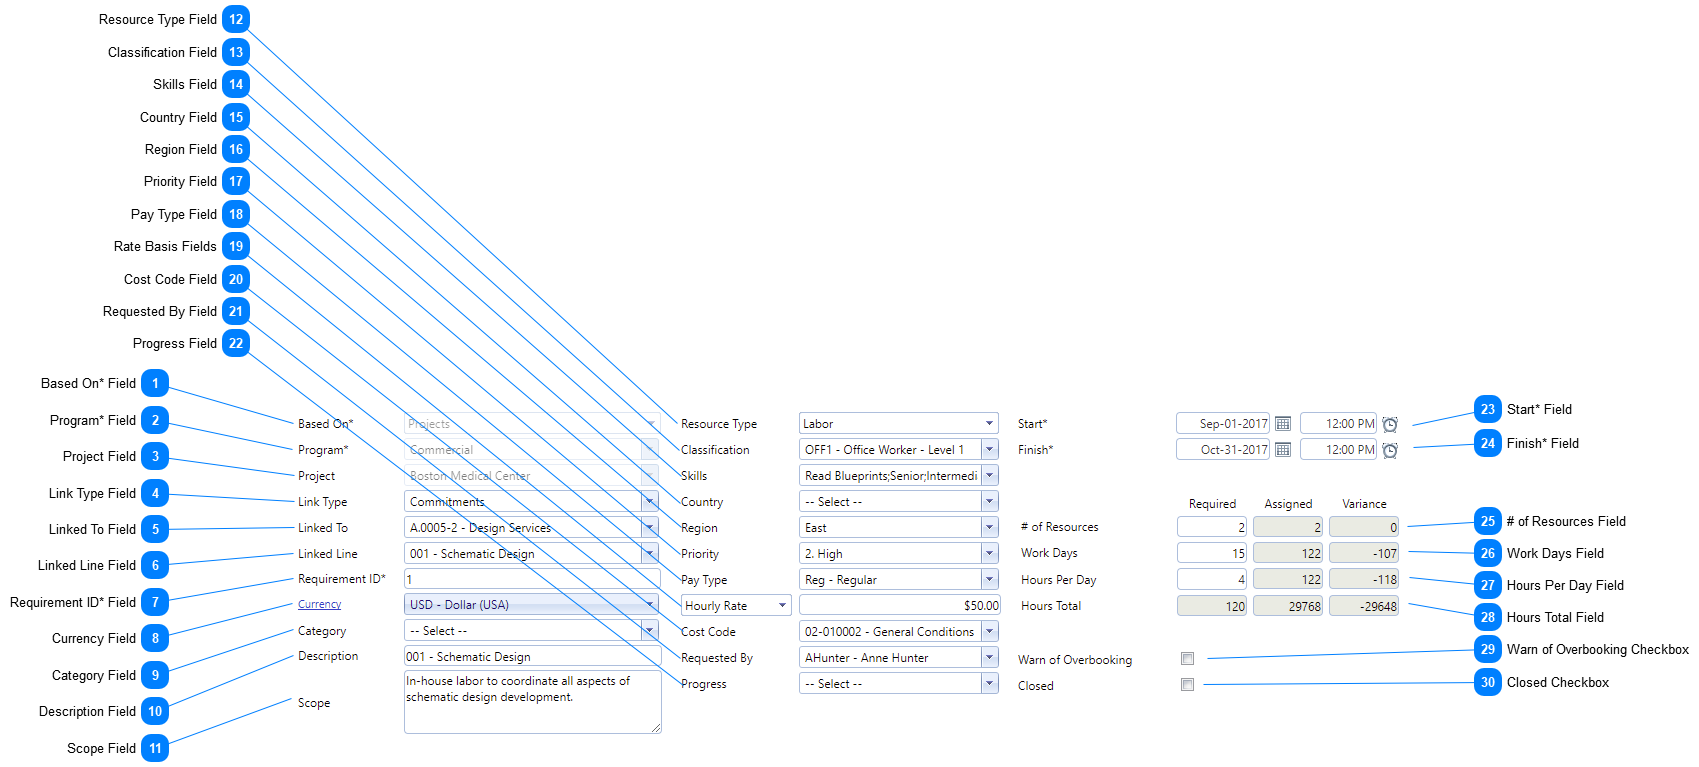Click the rate amount field $50.00
The height and width of the screenshot is (767, 1699).
click(899, 605)
